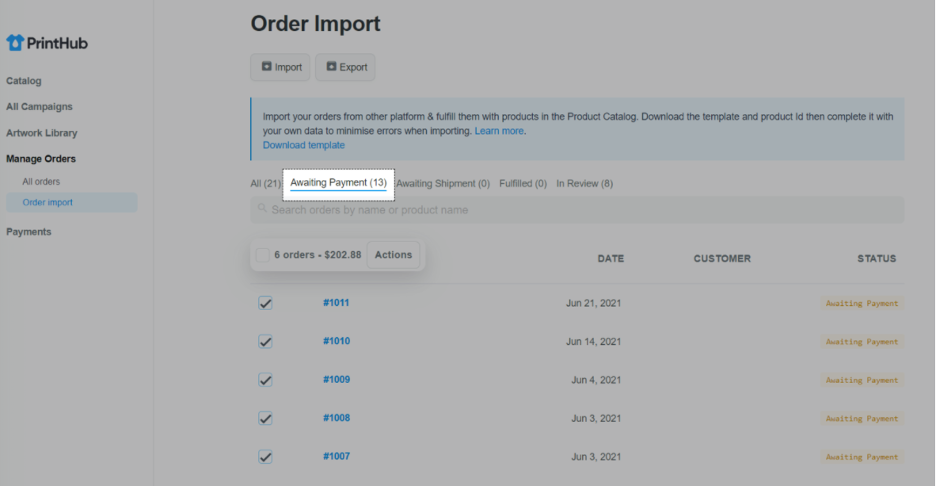
Task: Show the All orders tab
Action: coord(265,184)
